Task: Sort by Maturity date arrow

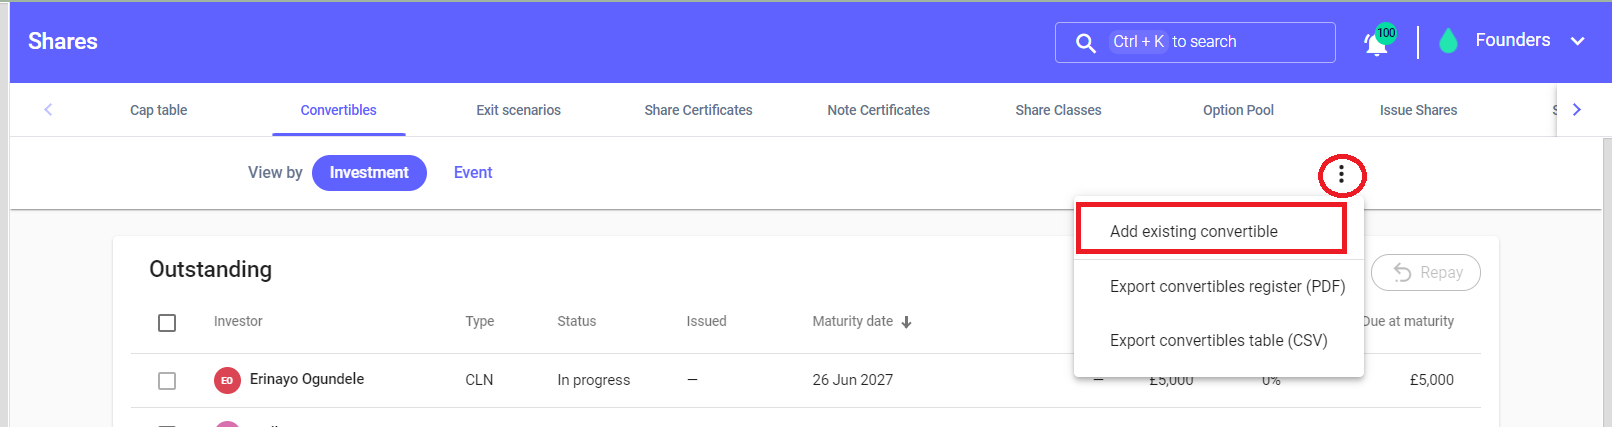Action: point(906,322)
